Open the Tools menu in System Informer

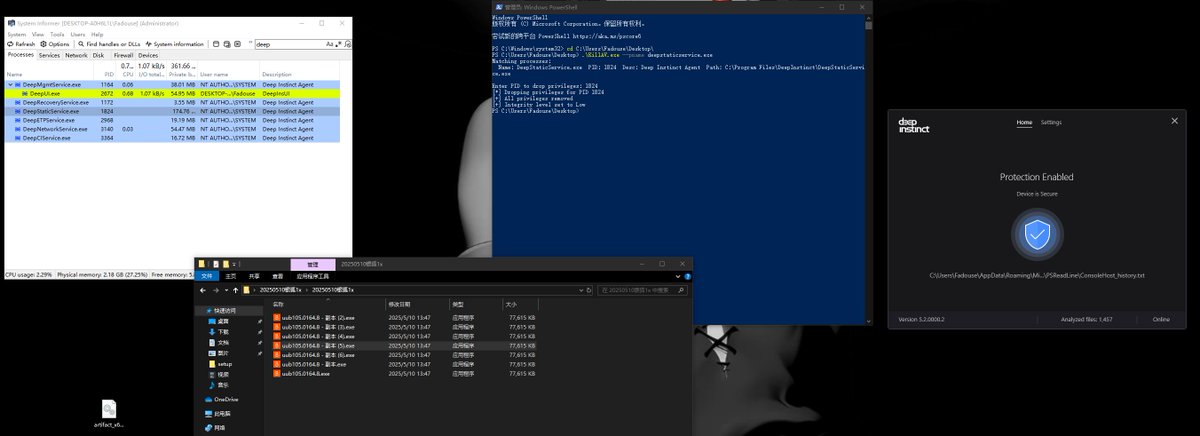point(57,34)
